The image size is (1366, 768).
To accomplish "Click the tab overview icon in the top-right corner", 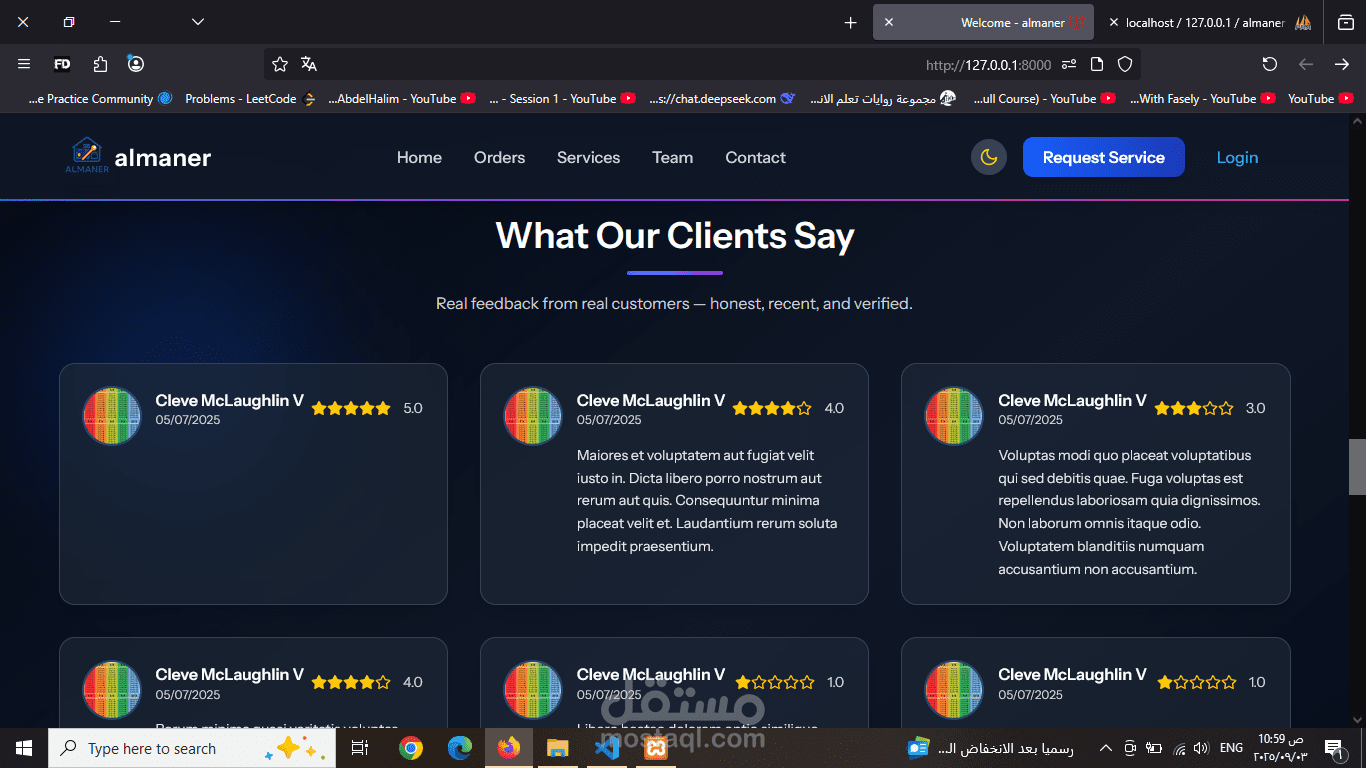I will [1346, 22].
